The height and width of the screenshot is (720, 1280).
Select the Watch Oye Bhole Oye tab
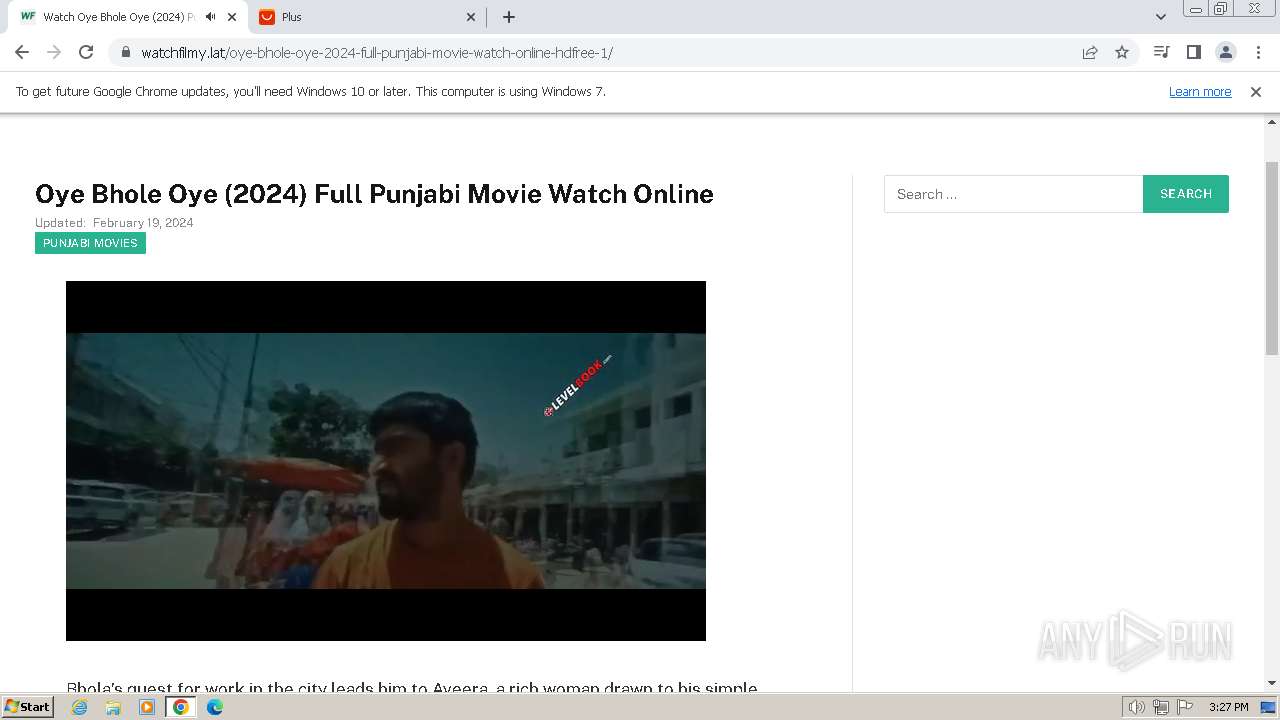click(127, 17)
